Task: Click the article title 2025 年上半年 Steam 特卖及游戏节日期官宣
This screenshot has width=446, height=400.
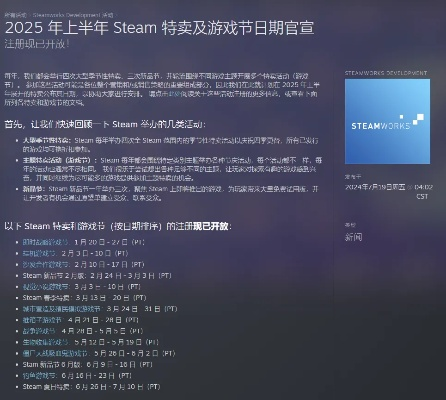Action: (x=160, y=28)
